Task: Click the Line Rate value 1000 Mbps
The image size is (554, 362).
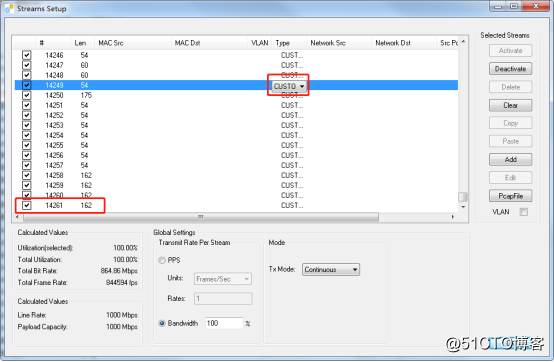Action: pos(122,315)
